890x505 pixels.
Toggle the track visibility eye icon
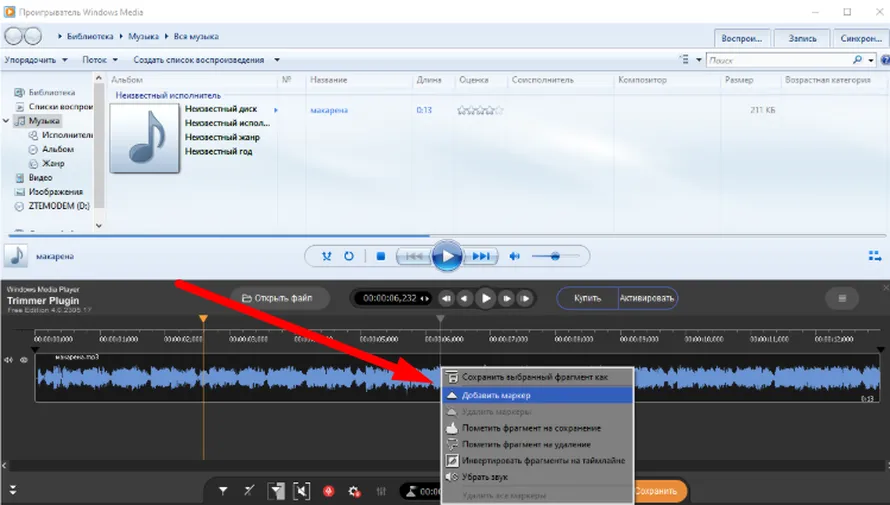(x=24, y=360)
